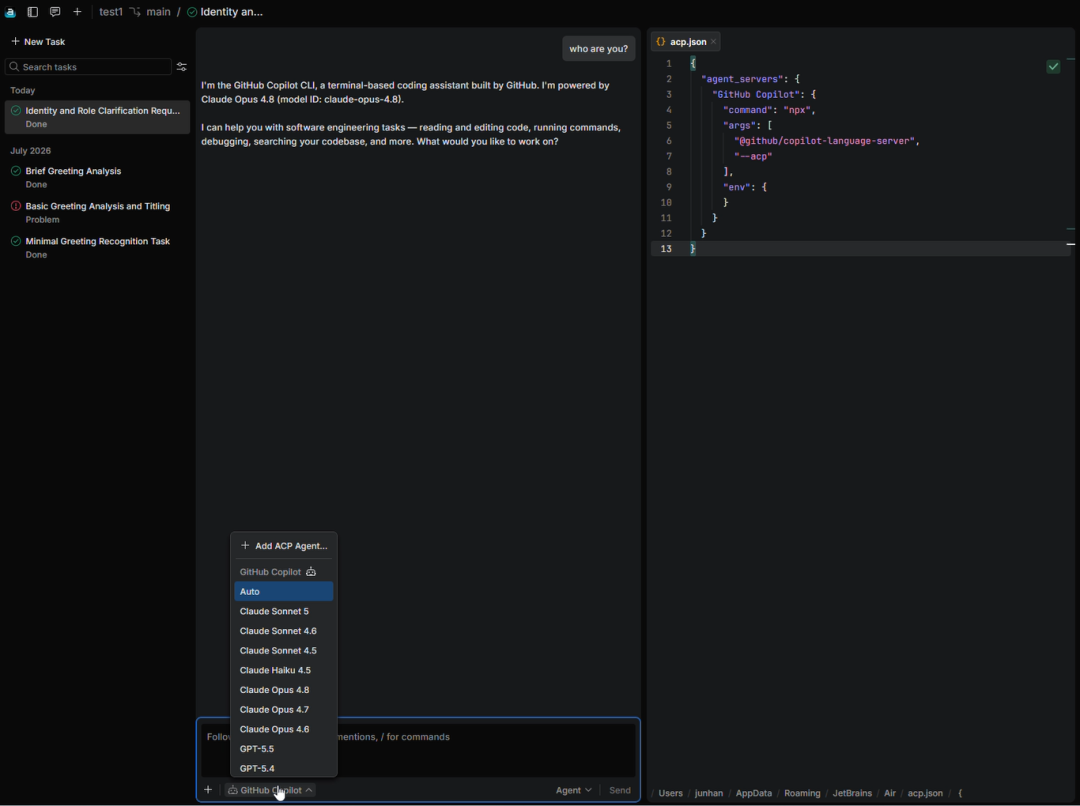Select Claude Opus 4.6 model
This screenshot has height=806, width=1080.
(x=284, y=729)
